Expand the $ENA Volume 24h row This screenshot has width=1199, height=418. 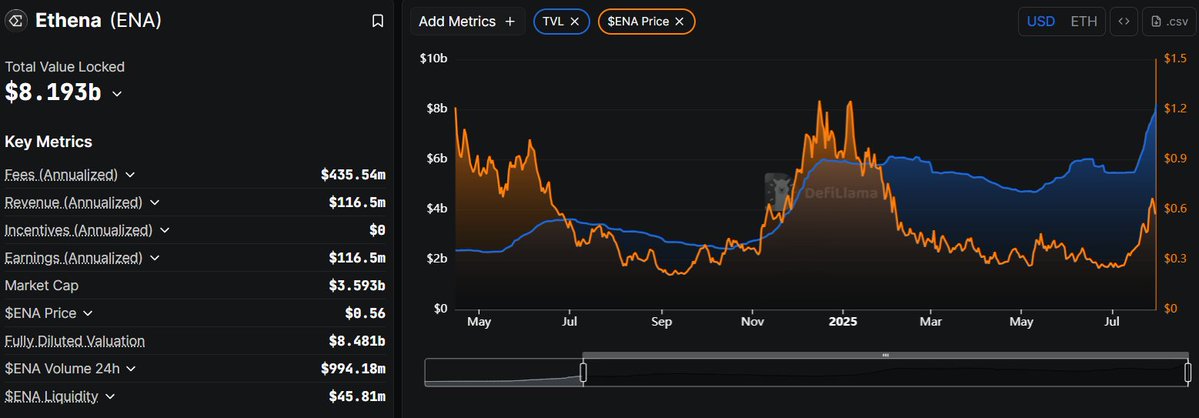click(x=131, y=368)
